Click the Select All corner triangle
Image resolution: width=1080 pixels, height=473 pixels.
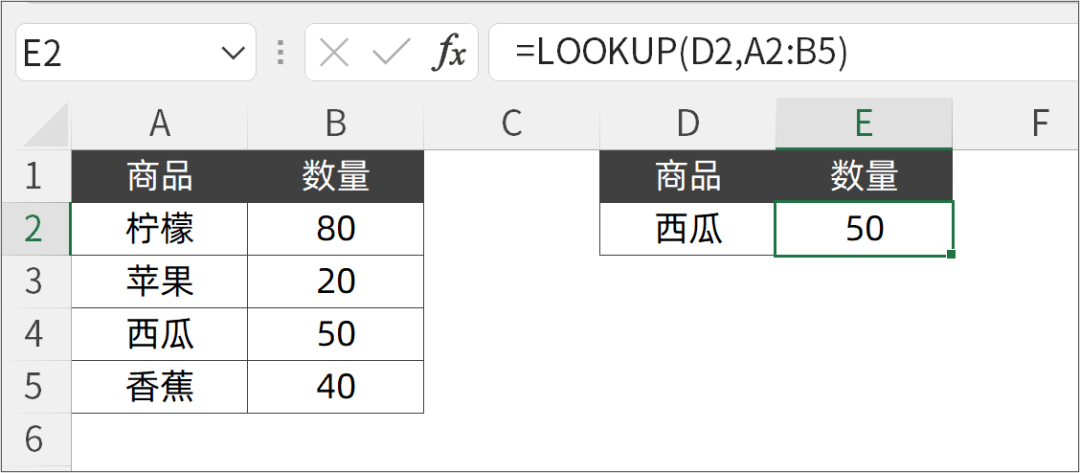(x=46, y=125)
